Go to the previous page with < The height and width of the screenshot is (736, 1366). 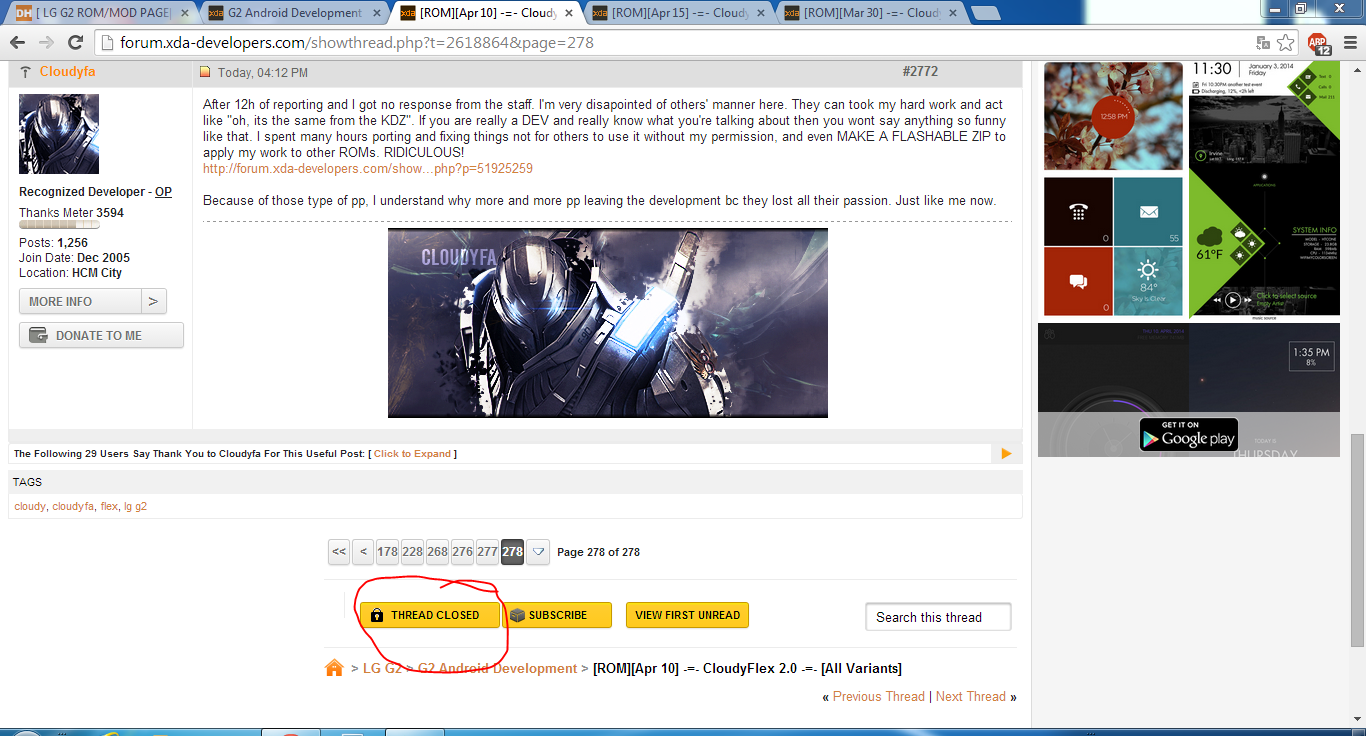(363, 552)
